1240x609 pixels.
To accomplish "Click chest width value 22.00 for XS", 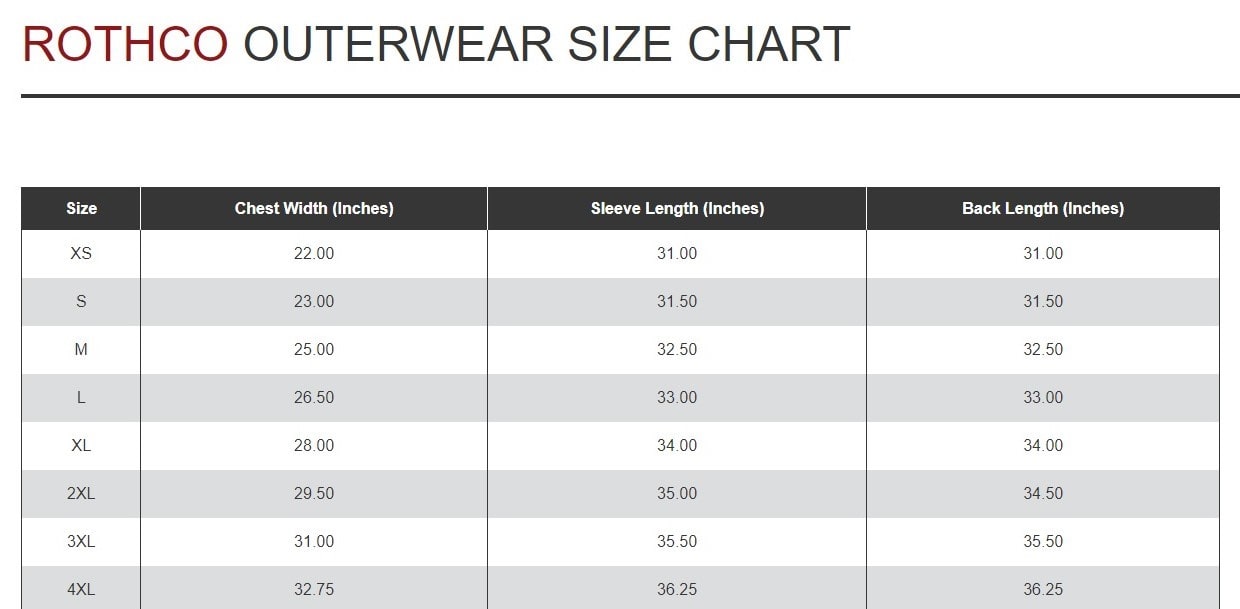I will pyautogui.click(x=314, y=254).
